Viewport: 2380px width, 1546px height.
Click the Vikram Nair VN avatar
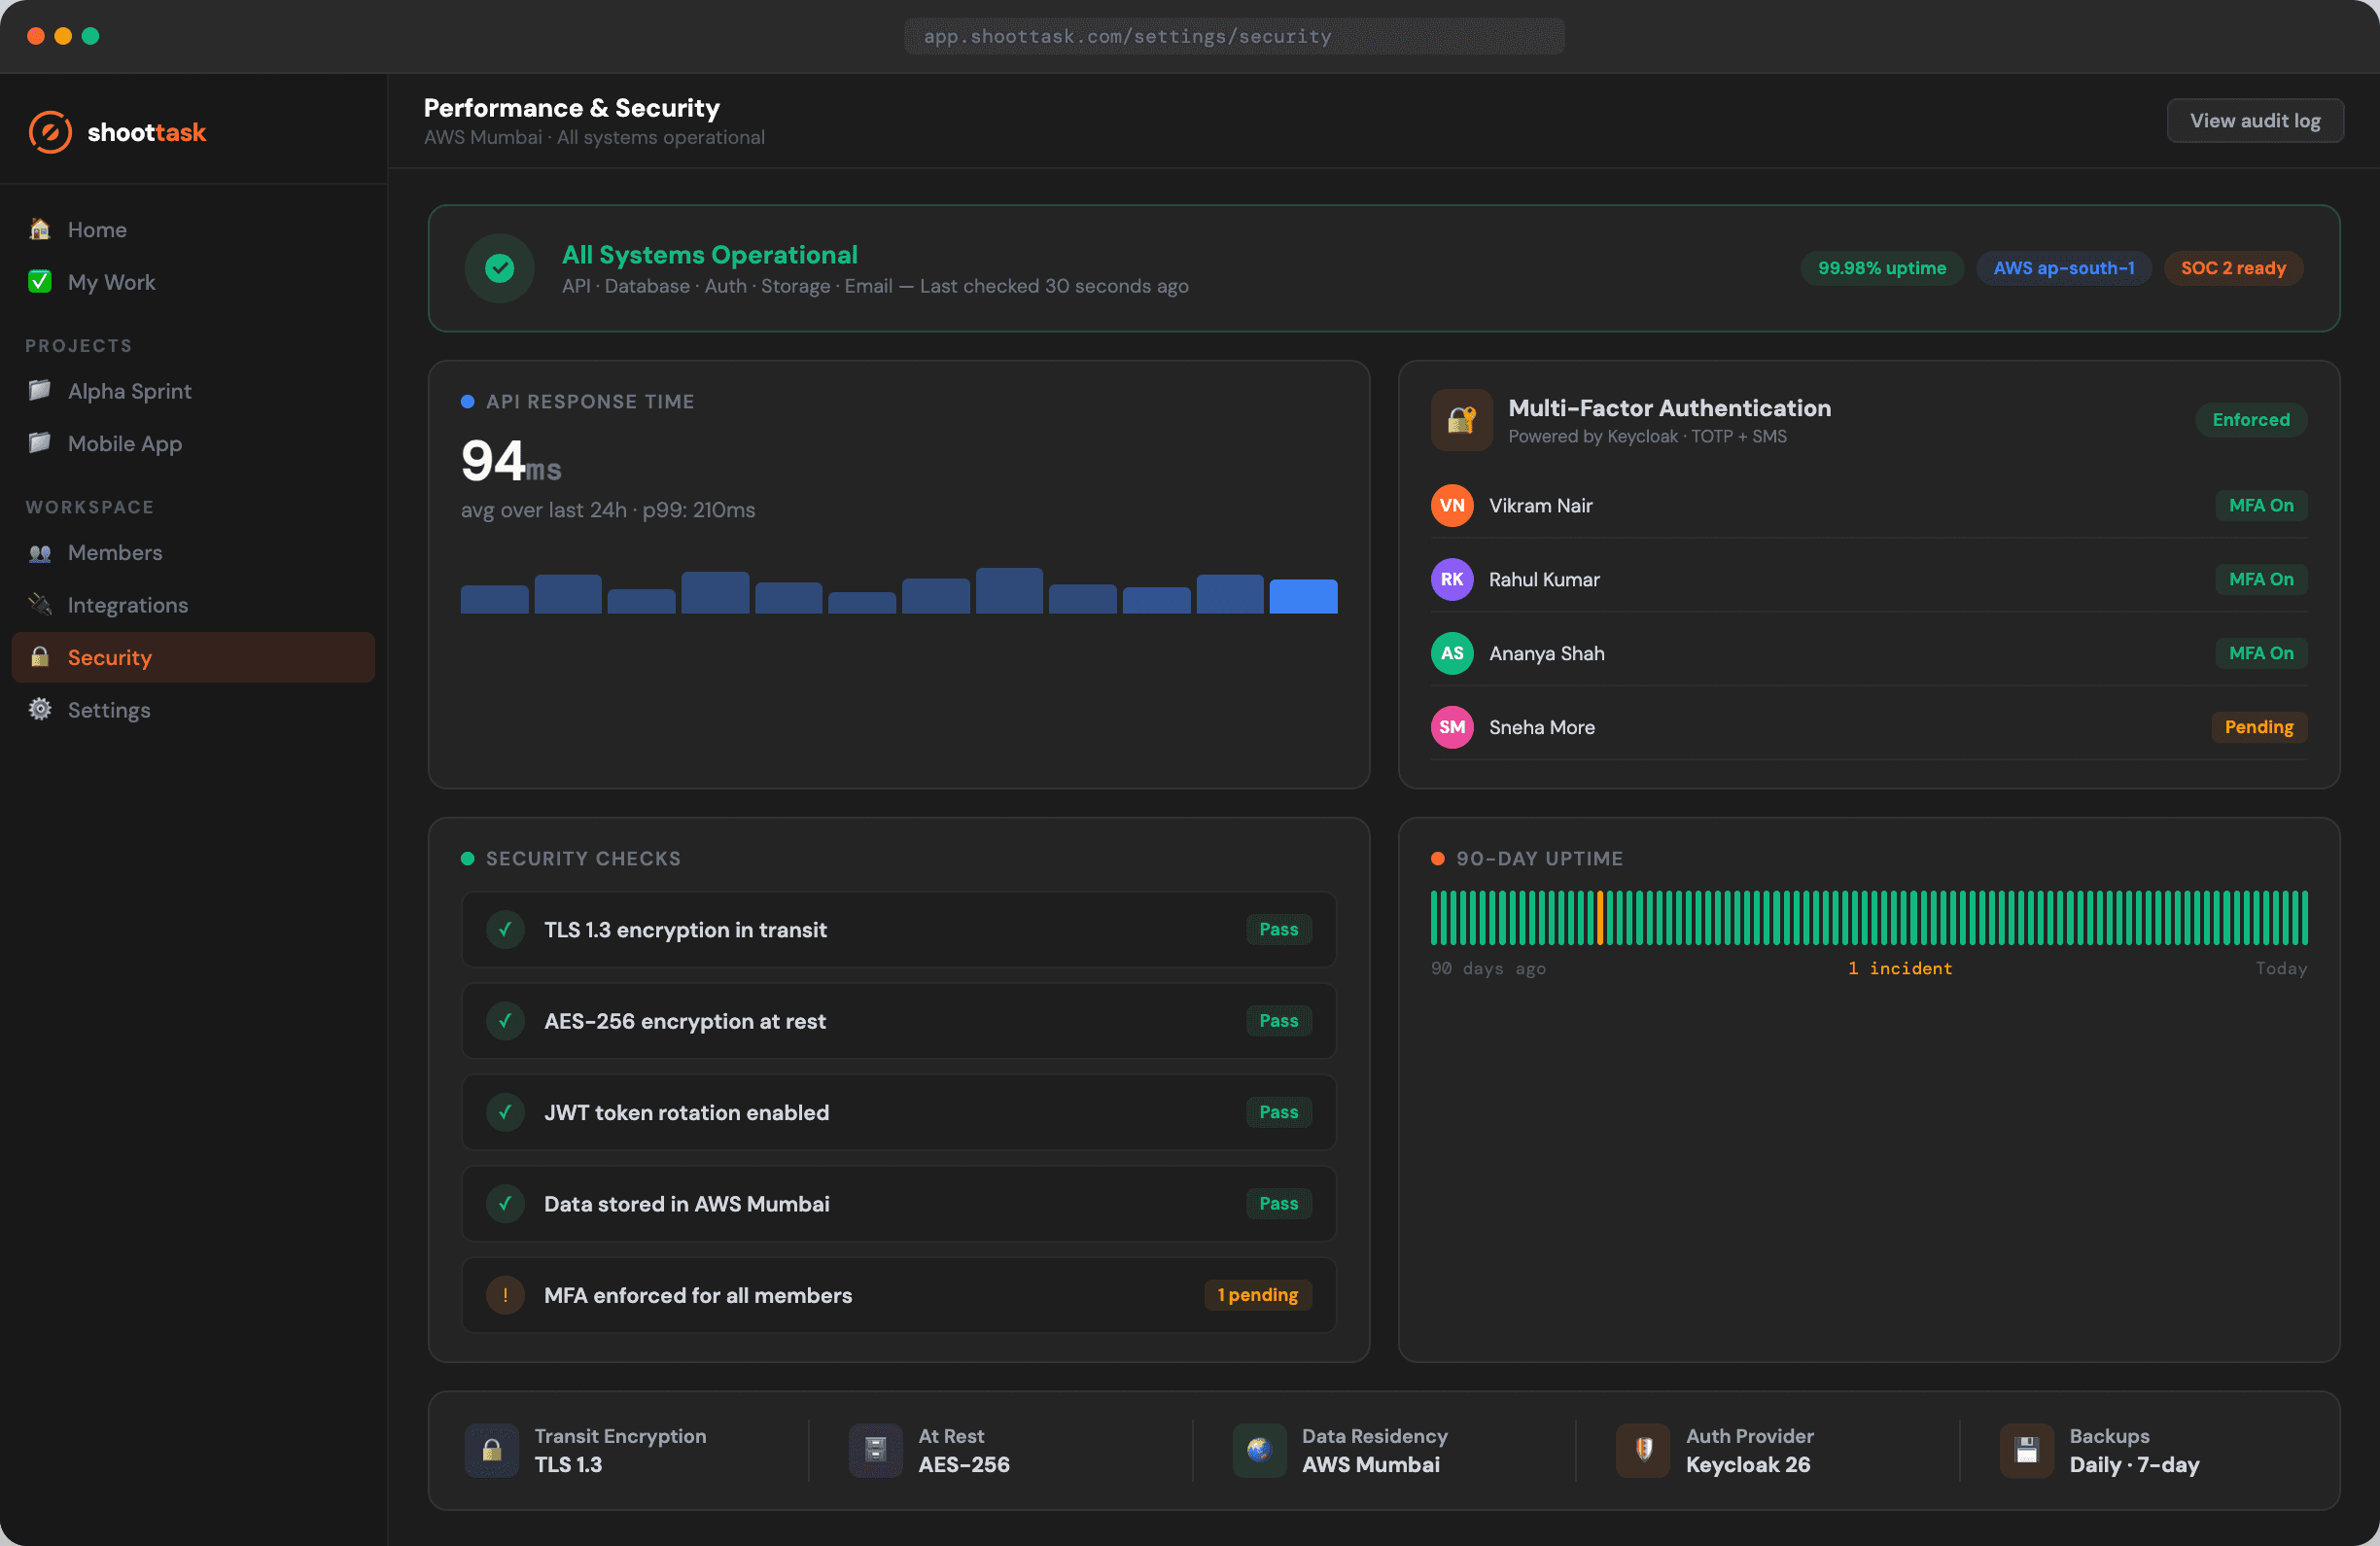(x=1451, y=506)
